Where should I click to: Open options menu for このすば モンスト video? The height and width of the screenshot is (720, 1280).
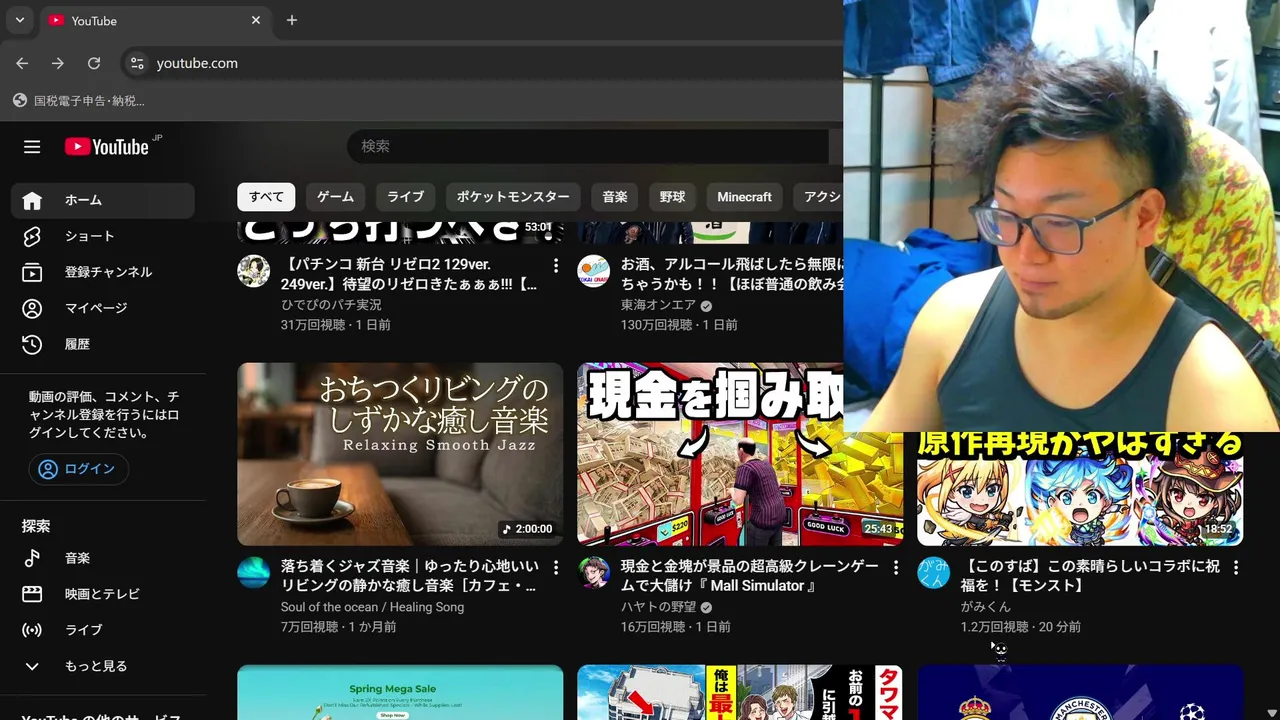[x=1236, y=568]
